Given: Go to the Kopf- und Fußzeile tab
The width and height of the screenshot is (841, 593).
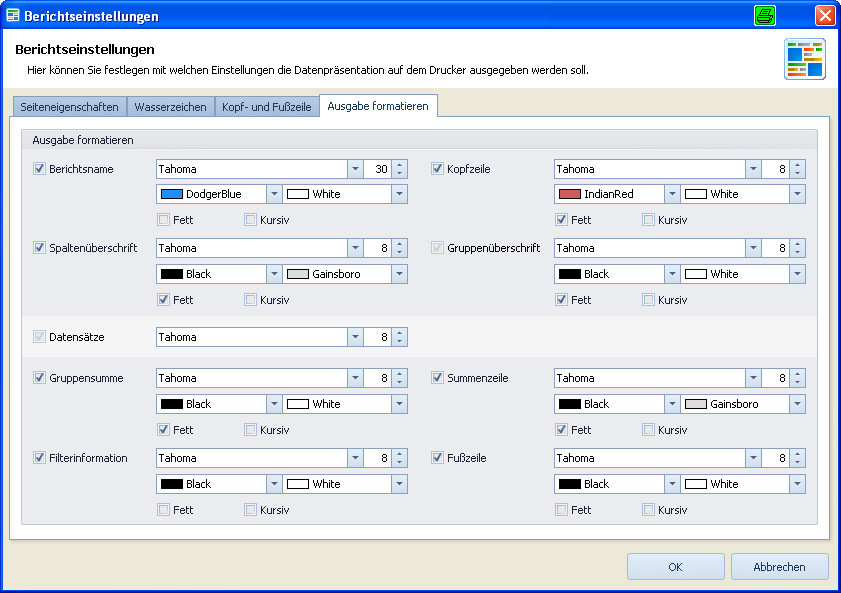Looking at the screenshot, I should [x=267, y=107].
